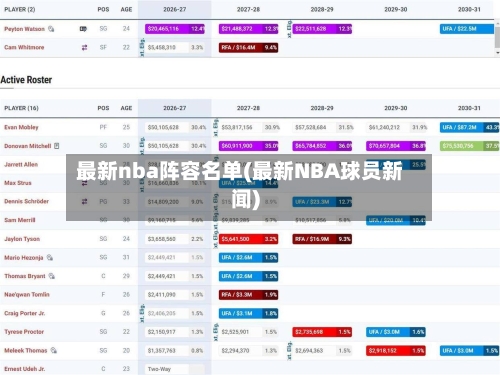This screenshot has height=375, width=500.
Task: Click the AGE header in the Active Roster table
Action: point(126,108)
